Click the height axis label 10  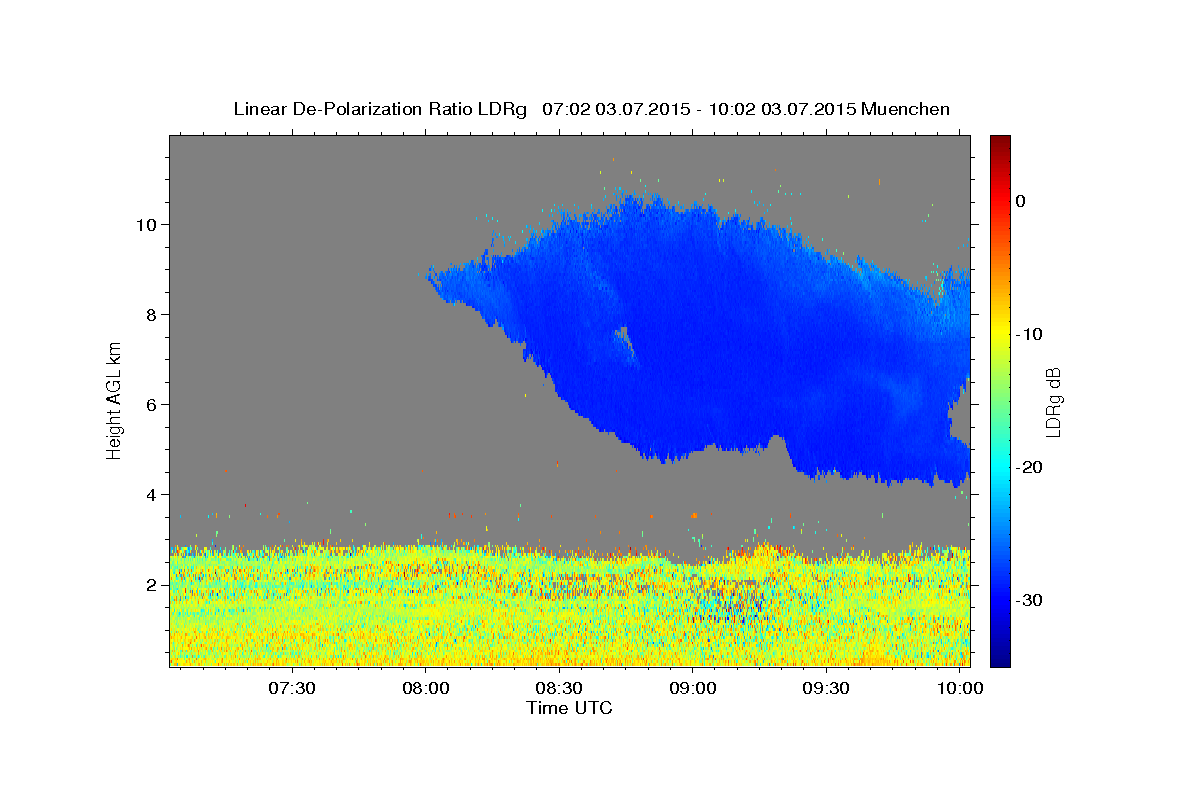145,224
